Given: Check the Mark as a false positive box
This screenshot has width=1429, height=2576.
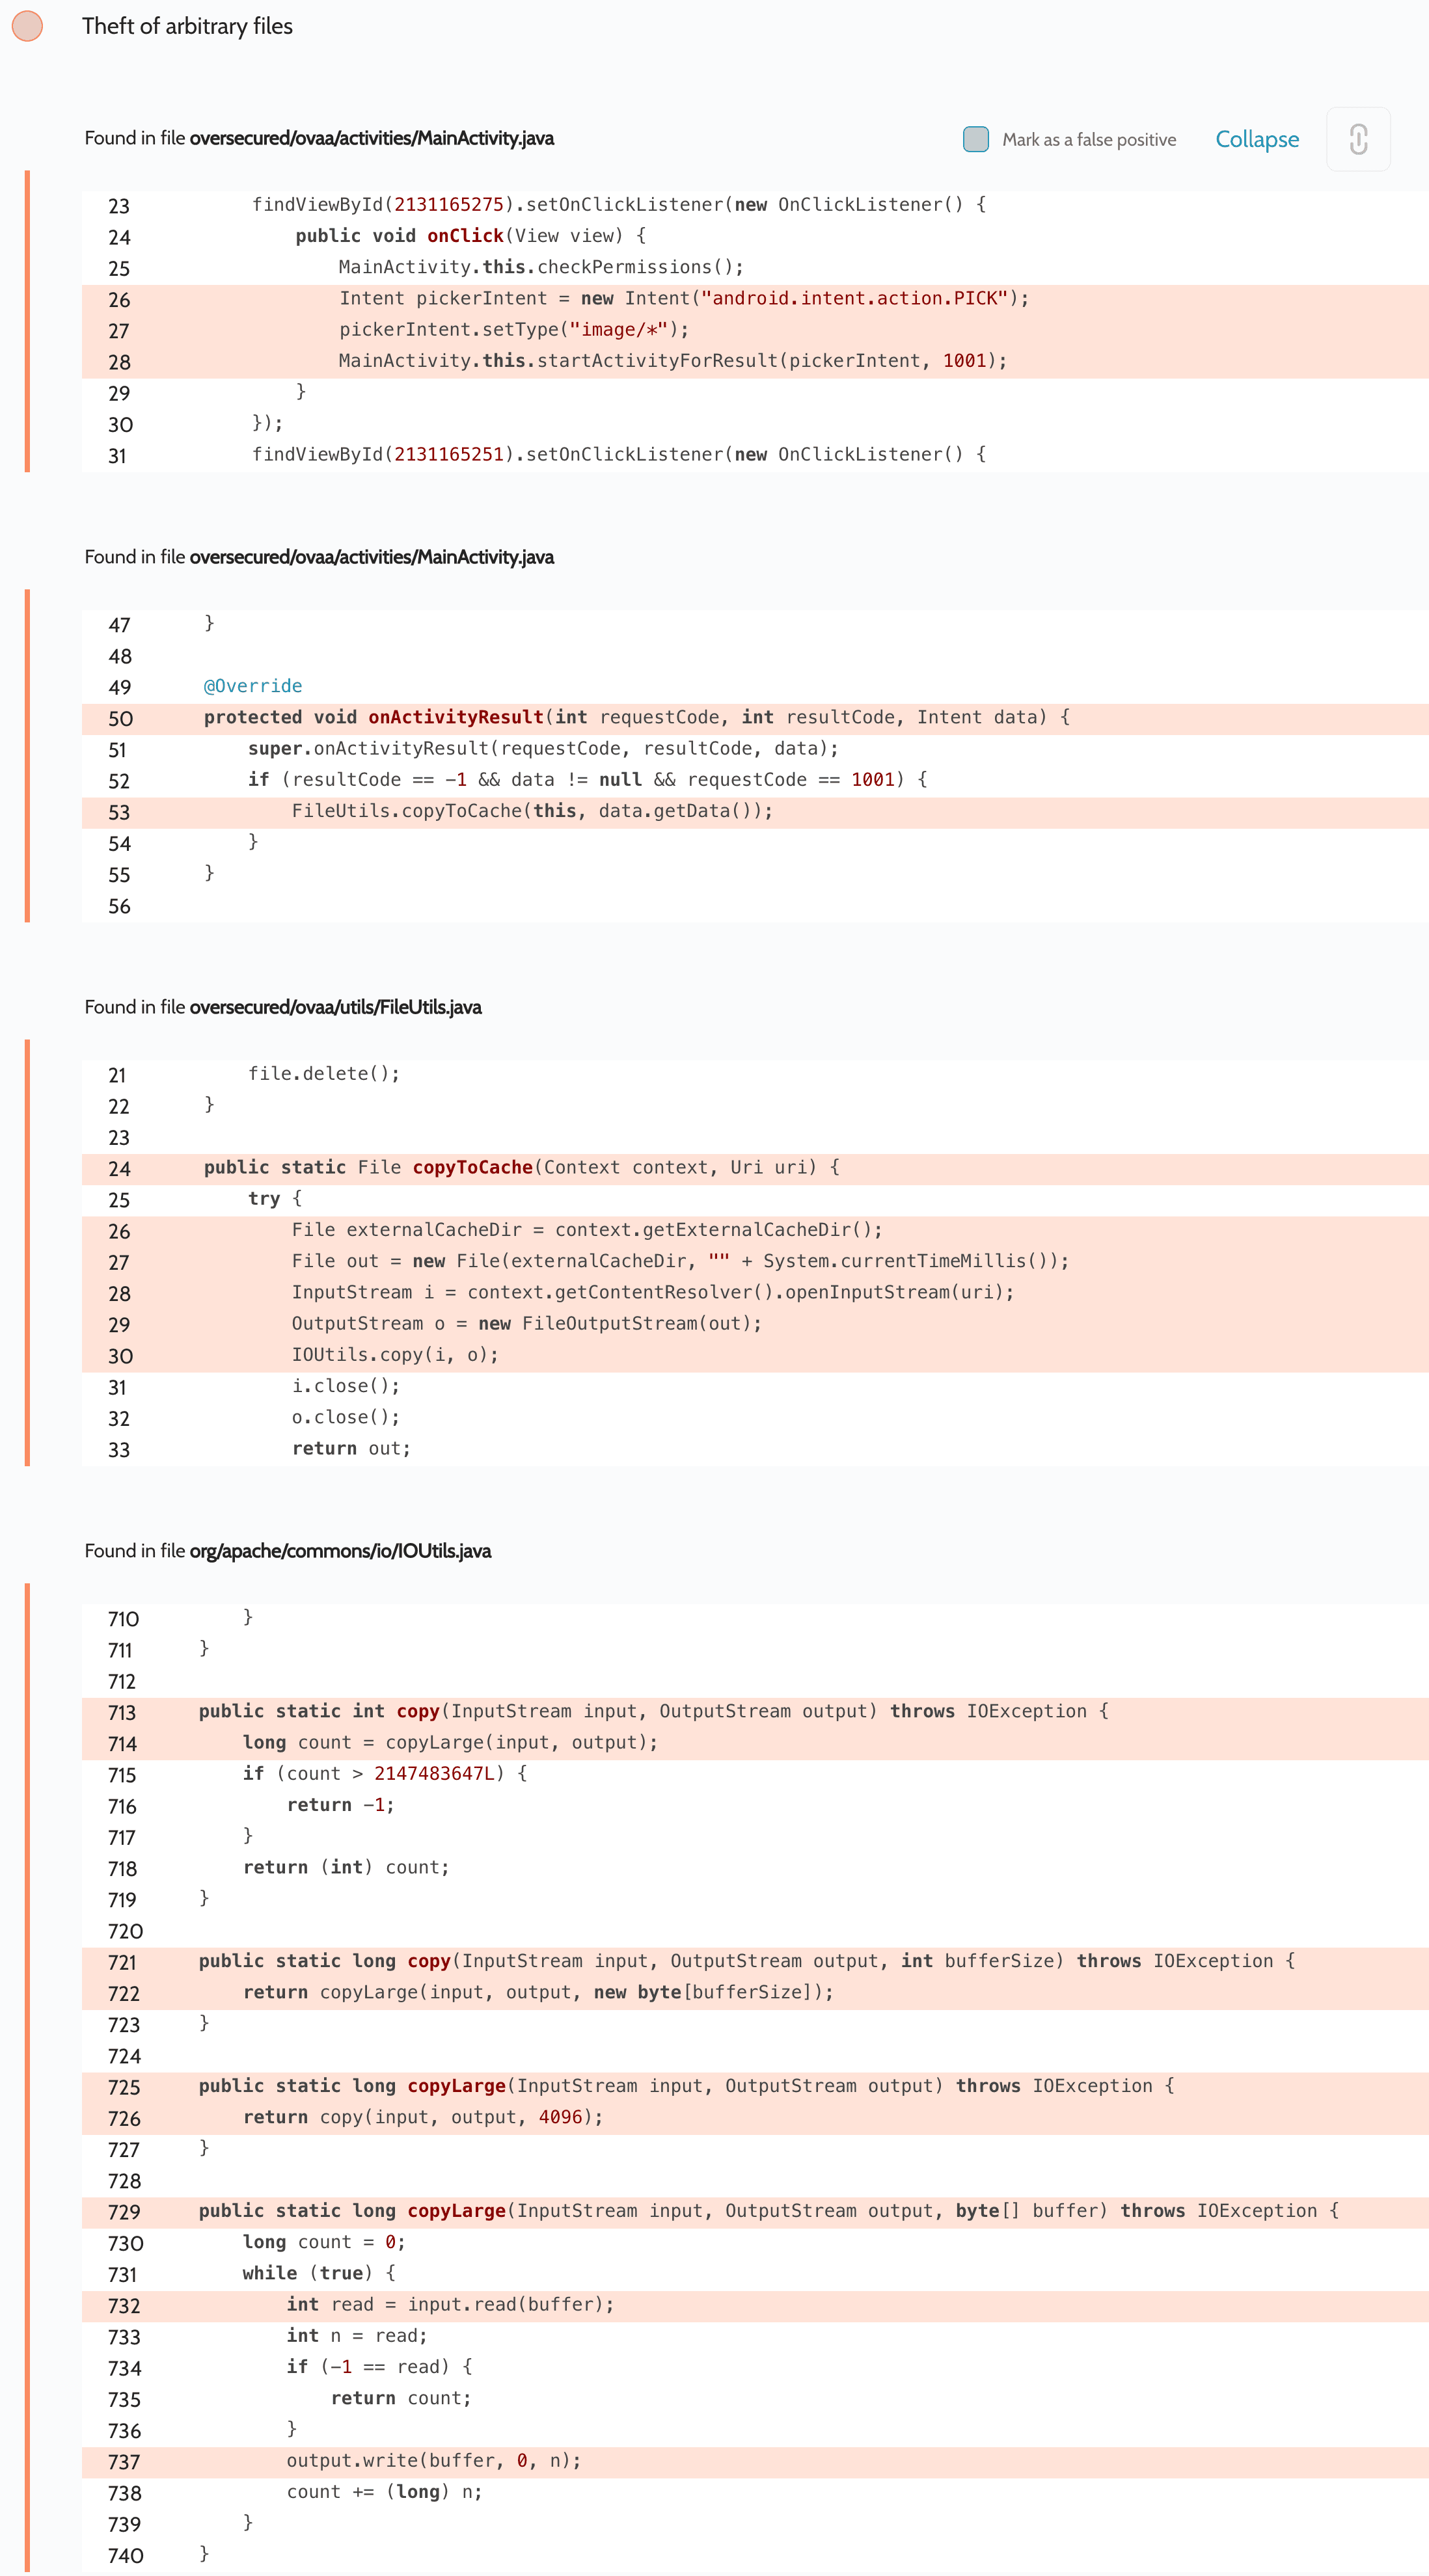Looking at the screenshot, I should [x=975, y=139].
